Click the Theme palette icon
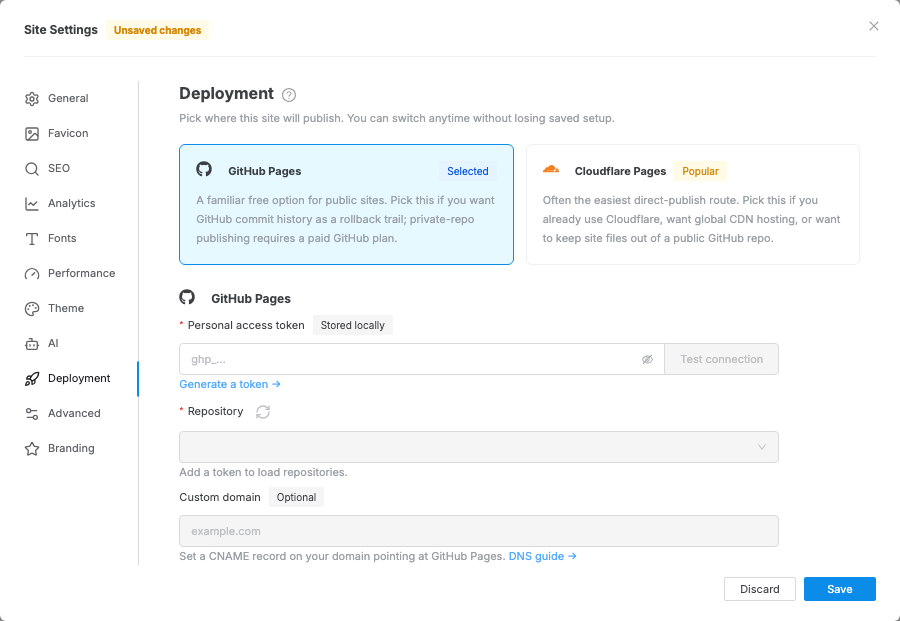 pos(32,309)
